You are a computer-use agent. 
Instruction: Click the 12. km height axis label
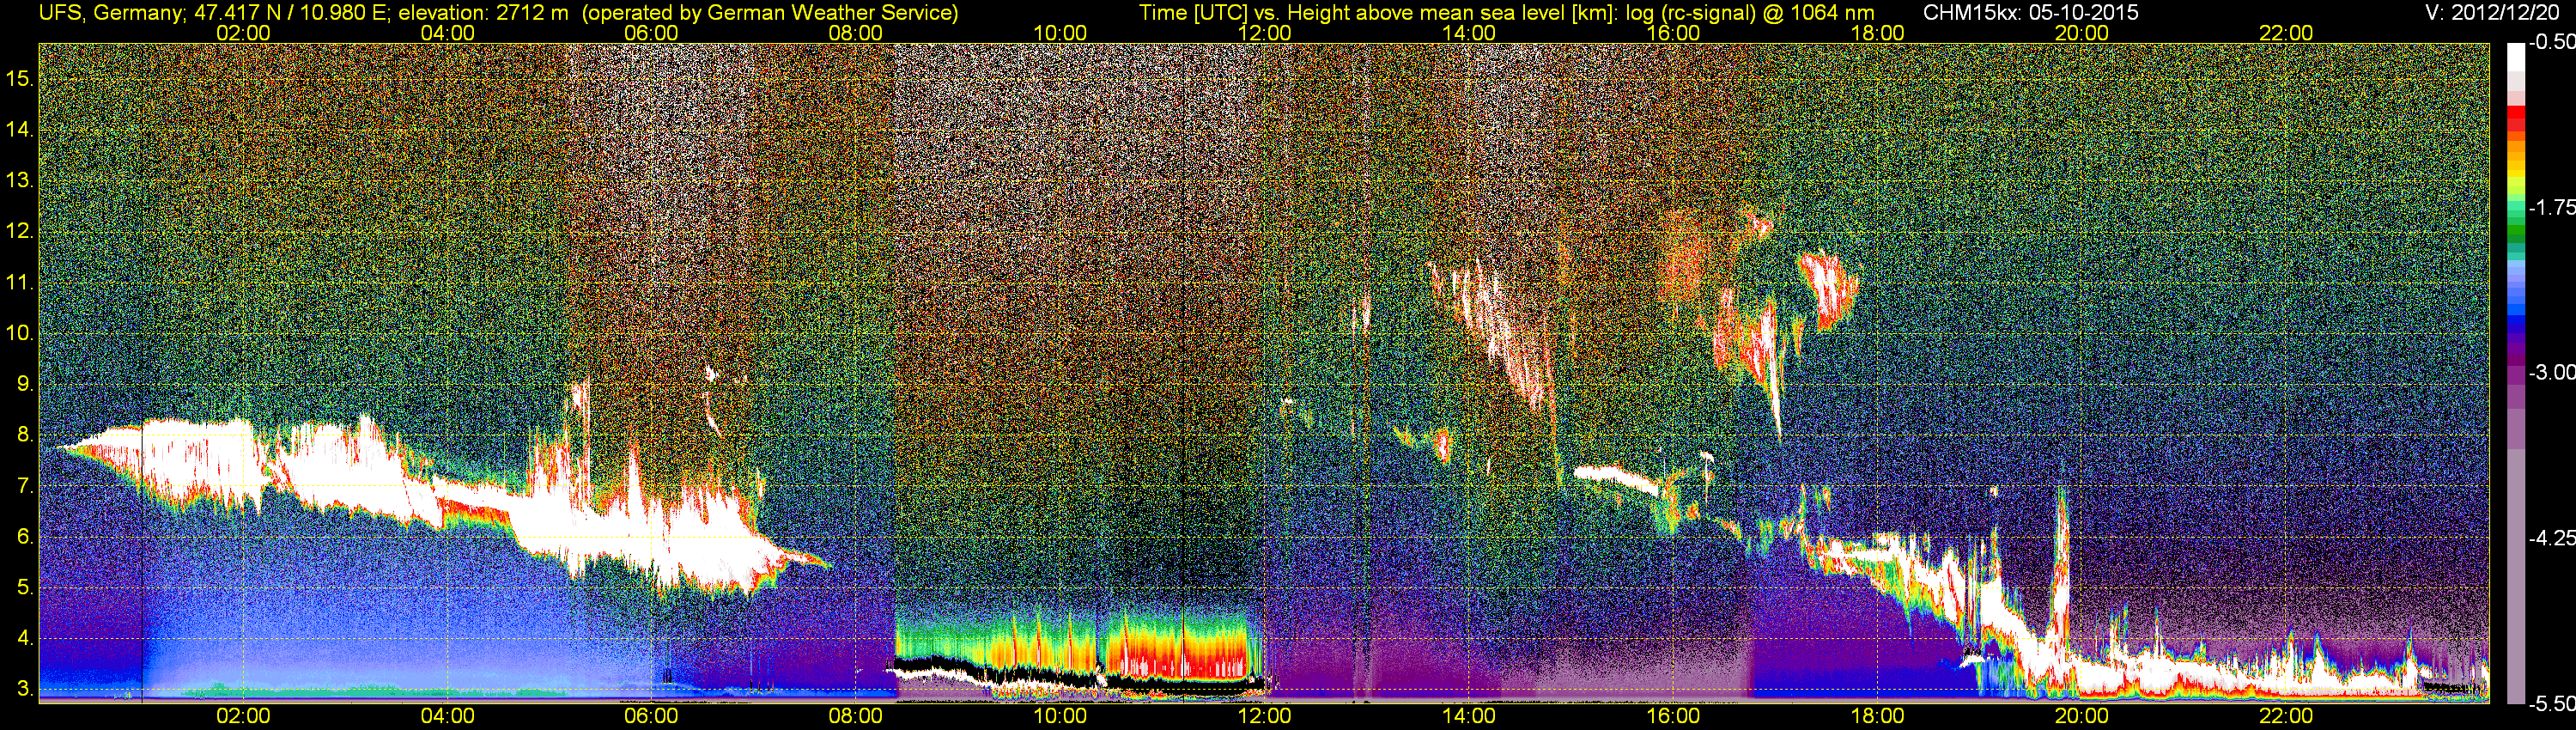coord(19,231)
